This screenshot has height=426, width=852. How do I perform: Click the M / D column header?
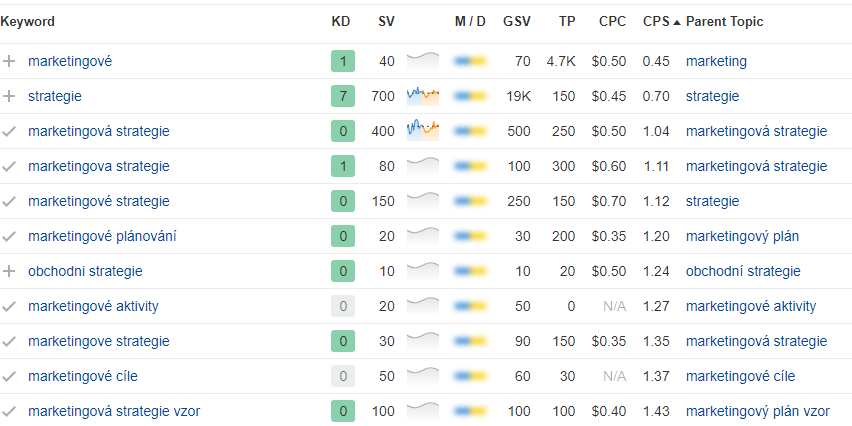tap(470, 22)
